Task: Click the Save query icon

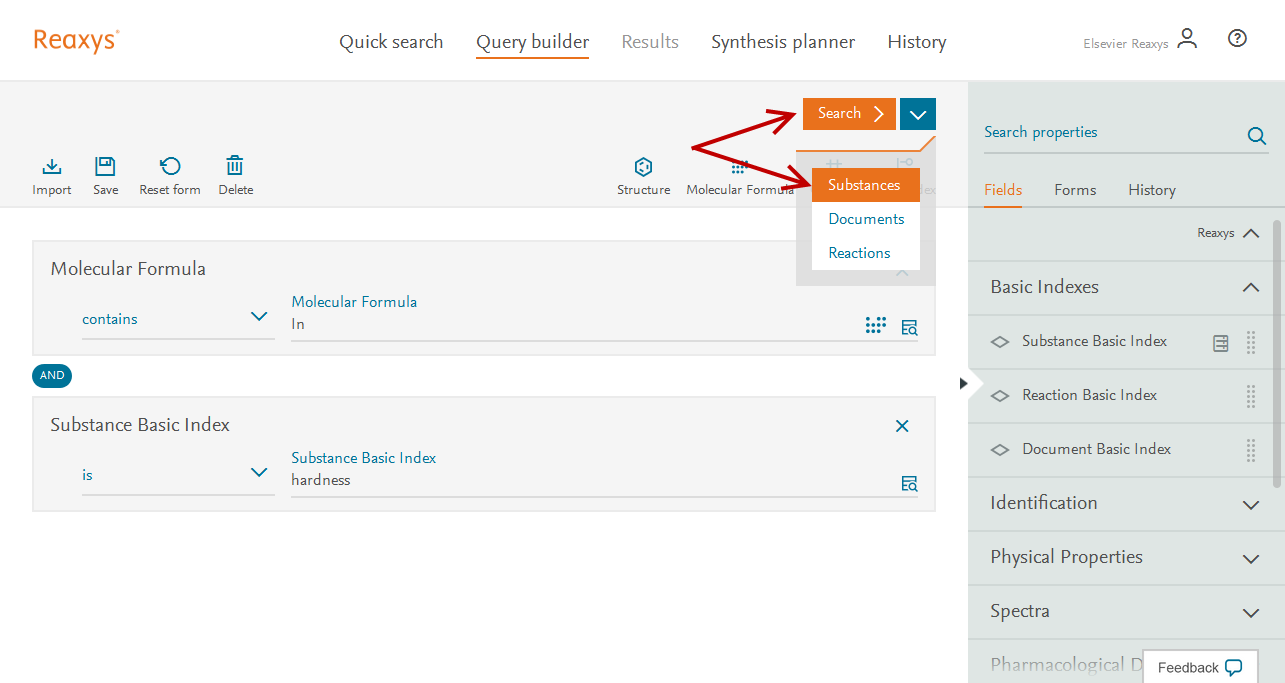Action: (x=105, y=167)
